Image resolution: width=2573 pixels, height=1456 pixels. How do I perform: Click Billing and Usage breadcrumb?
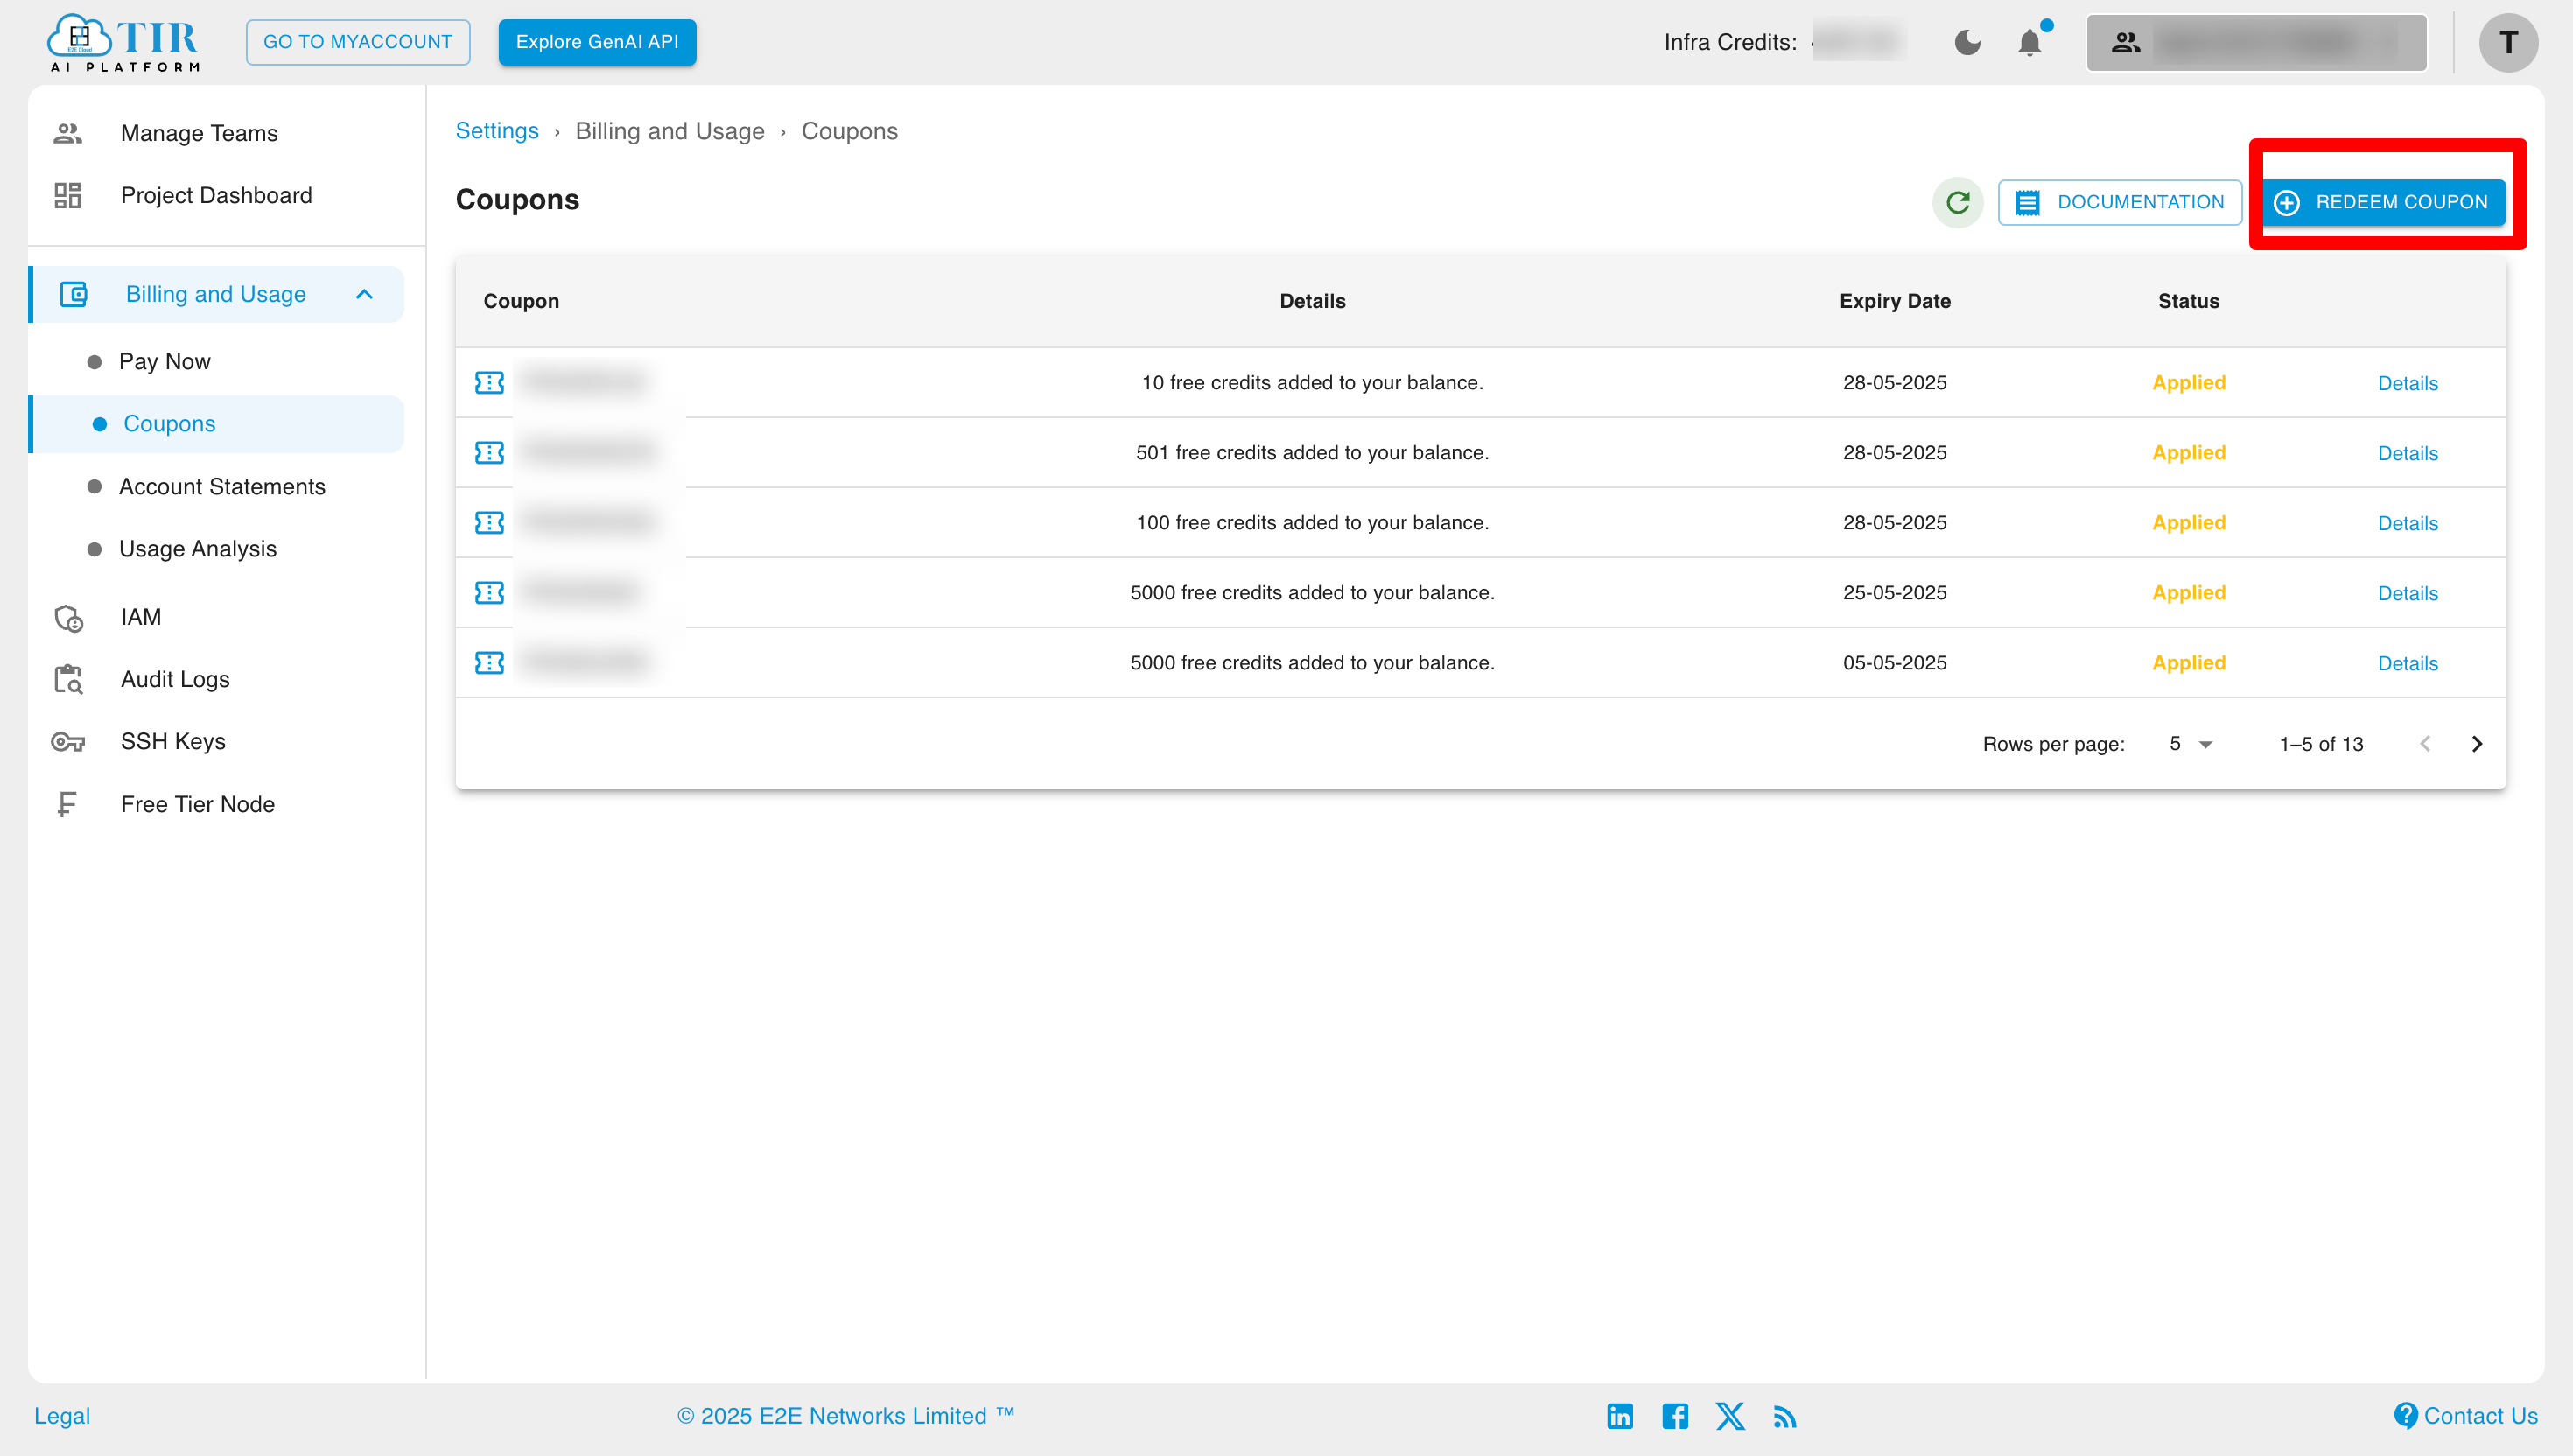pos(670,131)
